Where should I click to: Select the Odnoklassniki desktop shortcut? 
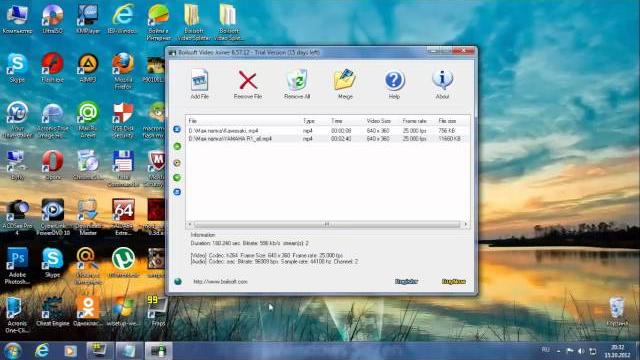coord(88,311)
